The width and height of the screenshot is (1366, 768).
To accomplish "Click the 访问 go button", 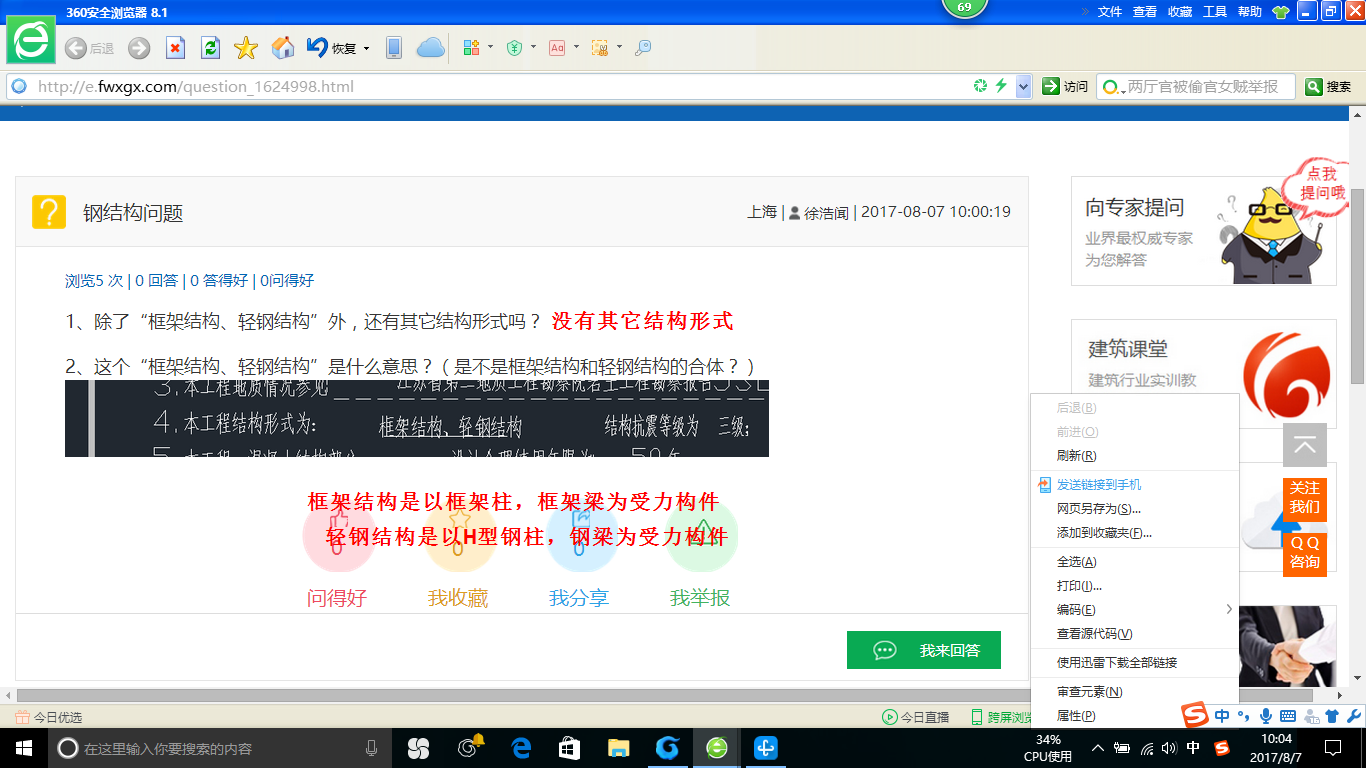I will click(1065, 87).
